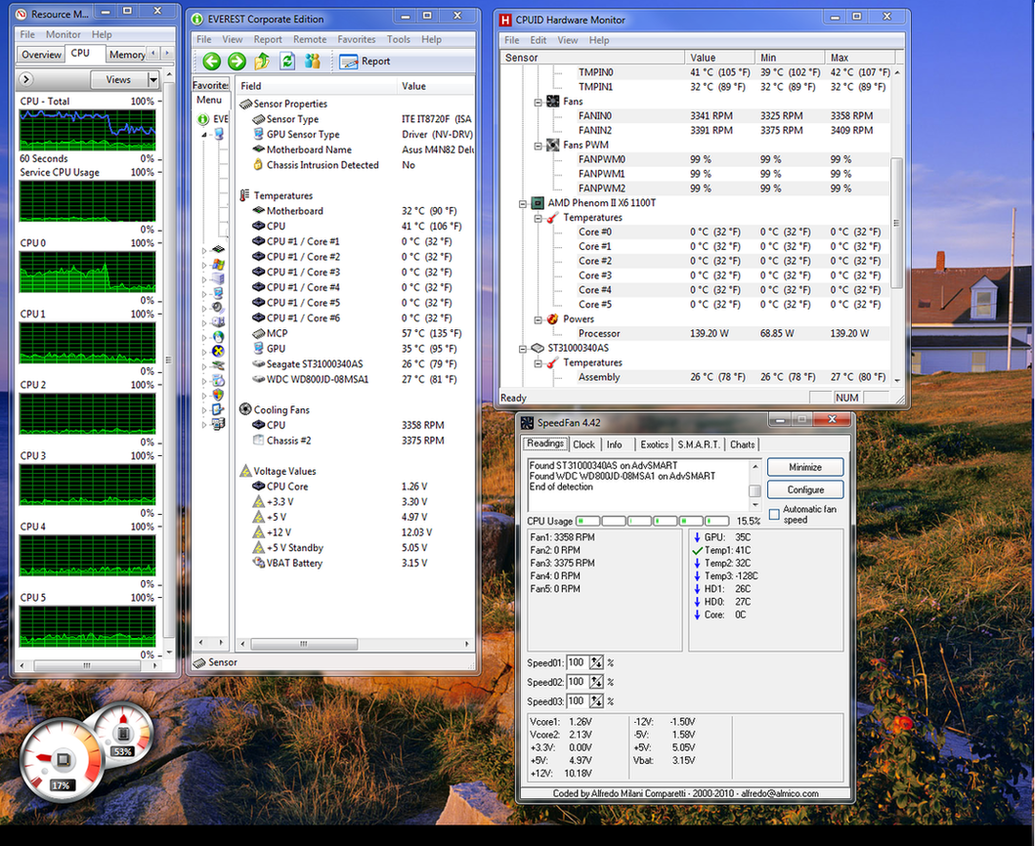Click the Speed01 spinner arrows in SpeedFan
This screenshot has width=1035, height=846.
tap(597, 663)
